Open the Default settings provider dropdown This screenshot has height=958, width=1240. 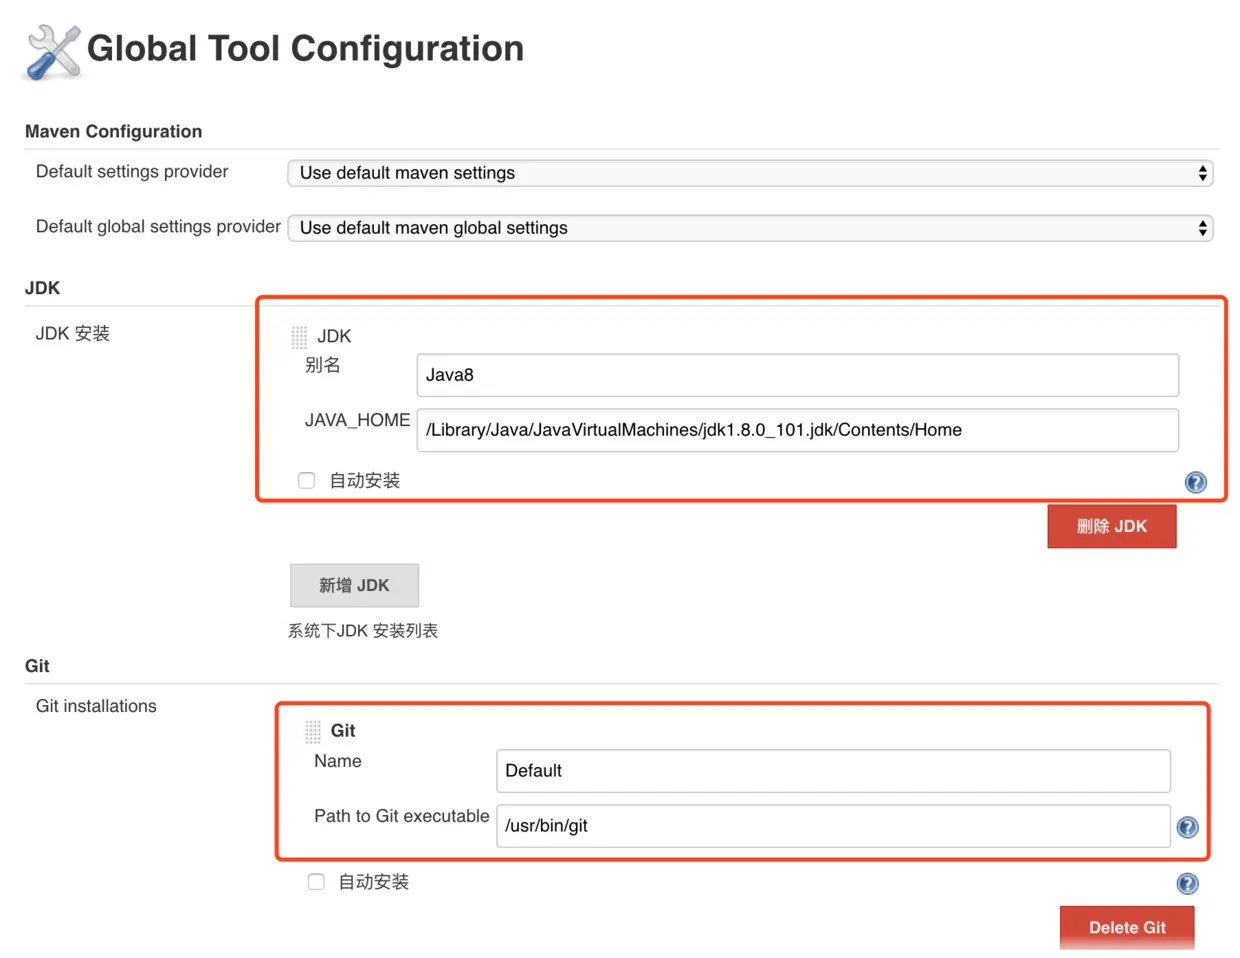[x=750, y=173]
